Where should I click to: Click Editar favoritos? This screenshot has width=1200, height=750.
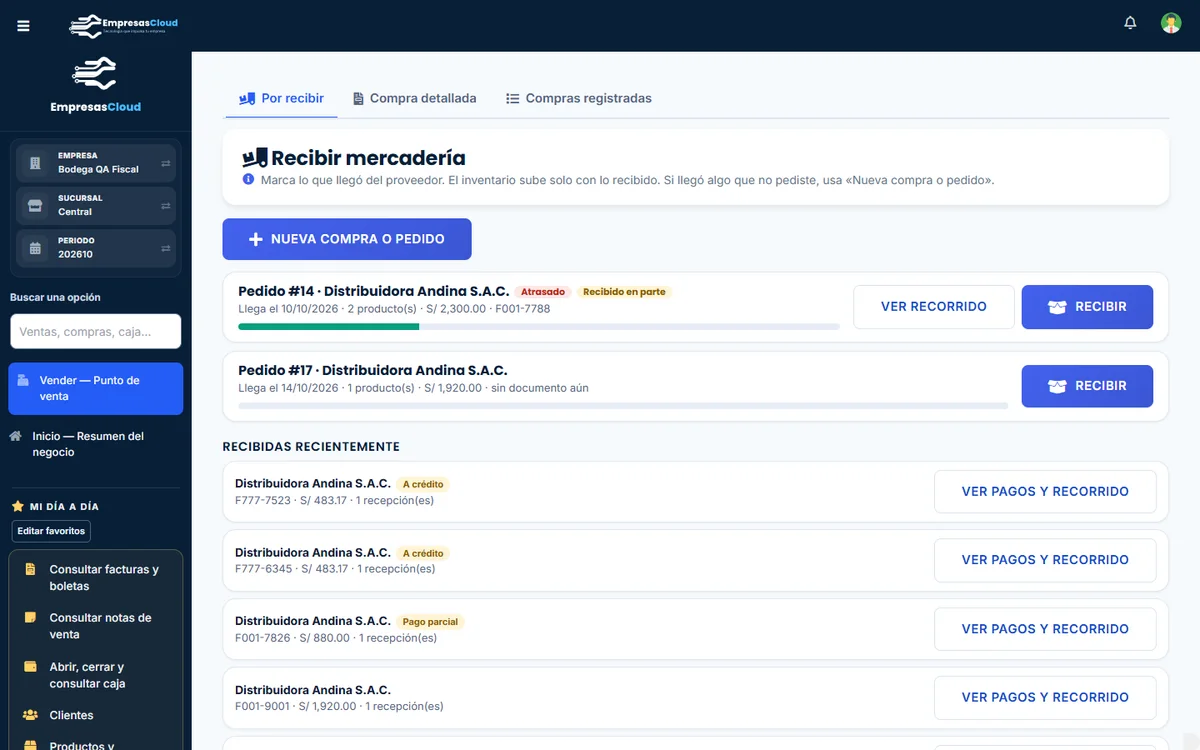click(51, 531)
